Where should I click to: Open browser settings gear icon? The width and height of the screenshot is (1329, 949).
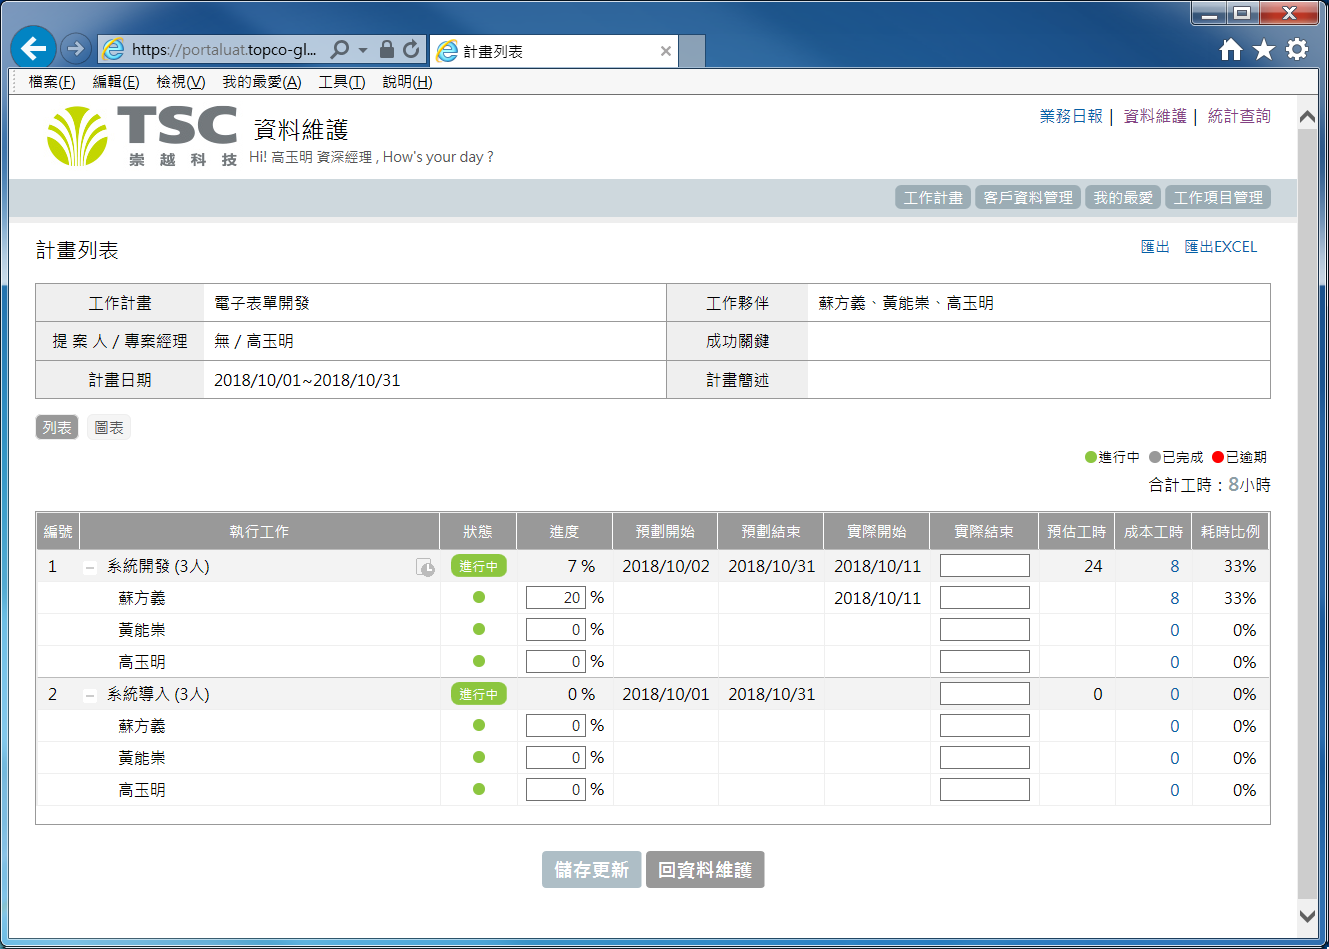(x=1297, y=49)
